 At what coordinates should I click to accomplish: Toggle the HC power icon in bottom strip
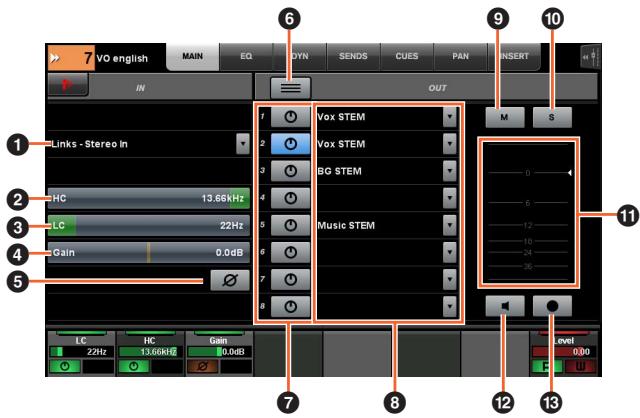pyautogui.click(x=133, y=366)
